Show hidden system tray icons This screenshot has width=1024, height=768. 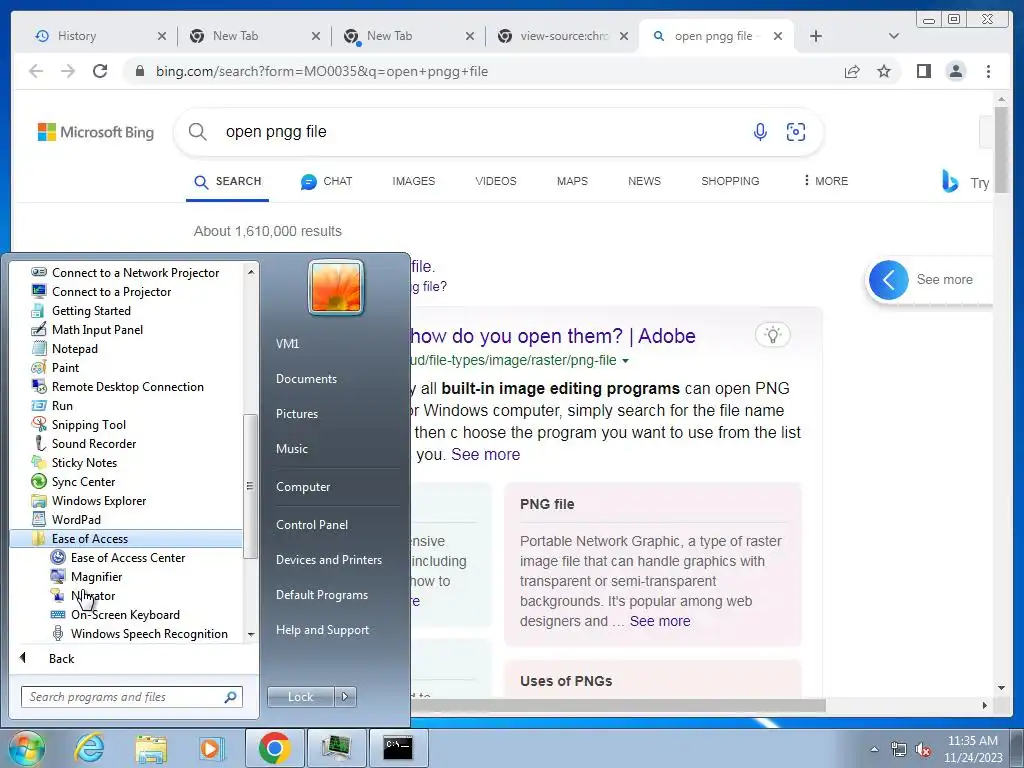[874, 748]
